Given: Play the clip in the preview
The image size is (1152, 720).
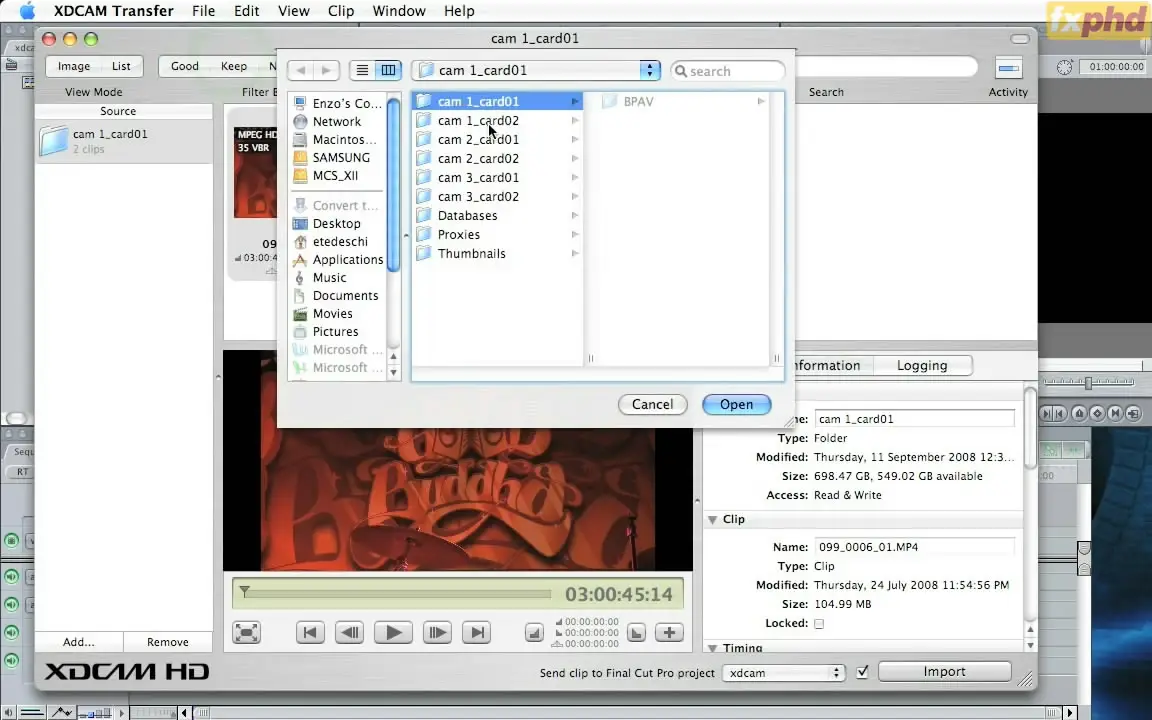Looking at the screenshot, I should 393,633.
